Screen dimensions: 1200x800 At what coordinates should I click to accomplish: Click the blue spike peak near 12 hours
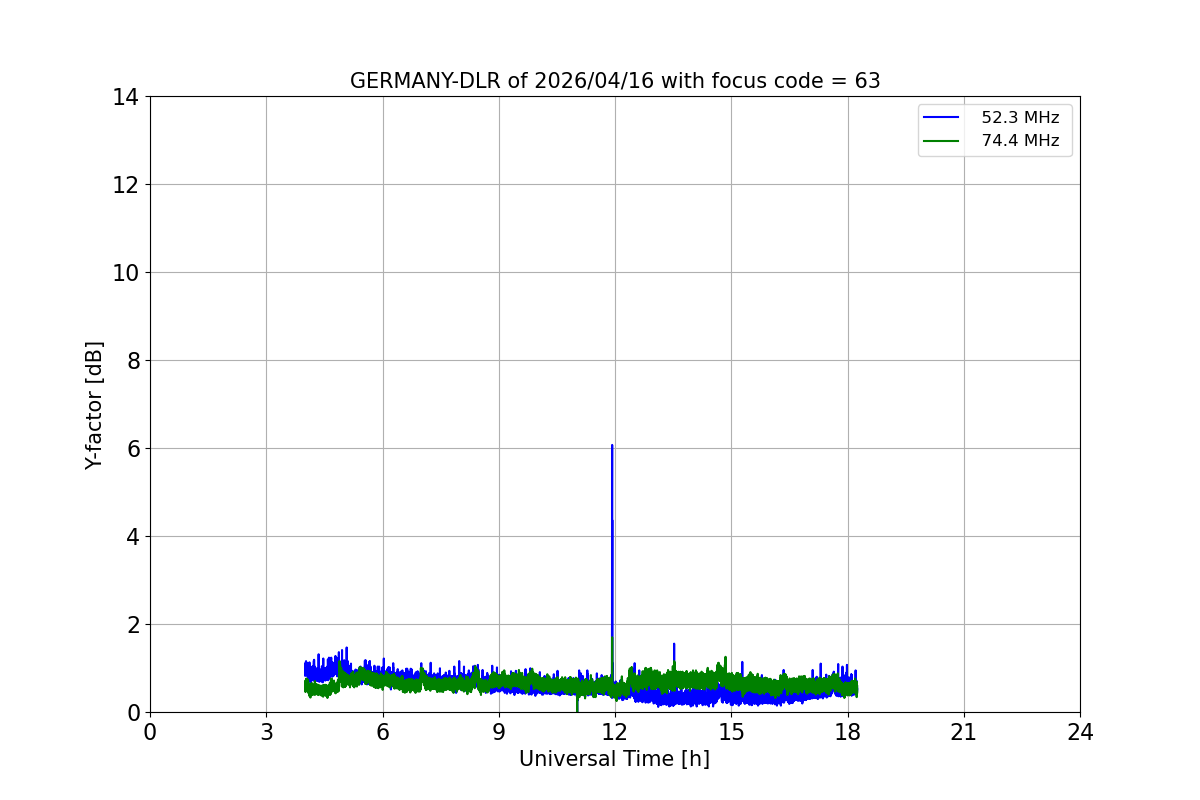coord(612,446)
